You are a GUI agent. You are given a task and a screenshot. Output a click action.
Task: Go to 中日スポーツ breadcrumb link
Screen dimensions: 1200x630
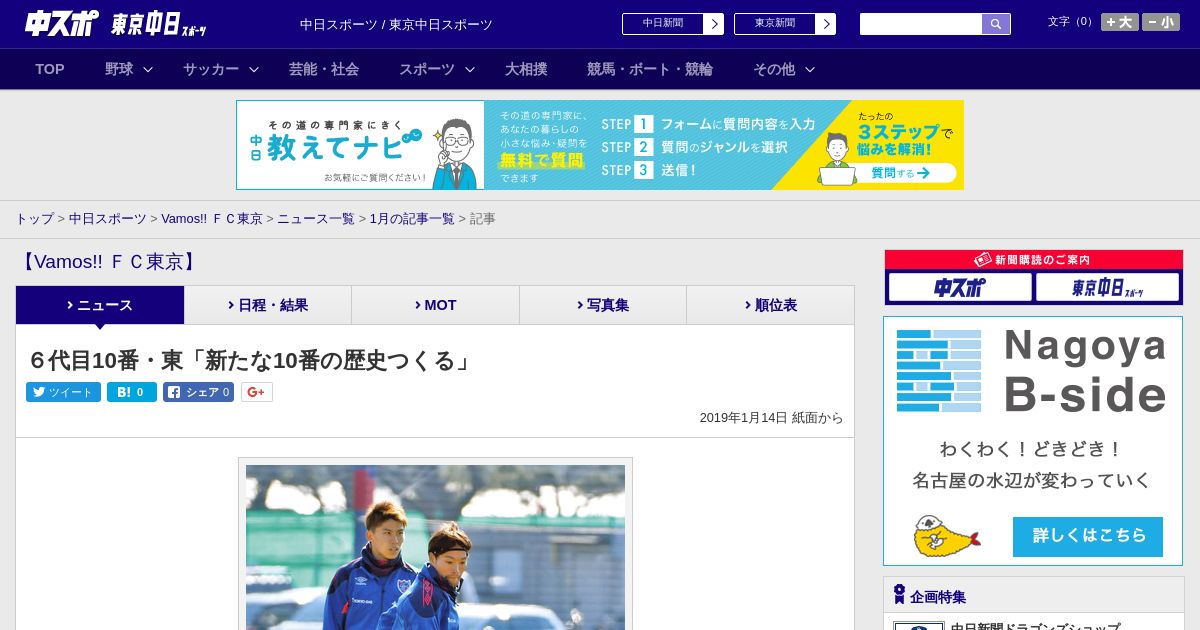107,218
